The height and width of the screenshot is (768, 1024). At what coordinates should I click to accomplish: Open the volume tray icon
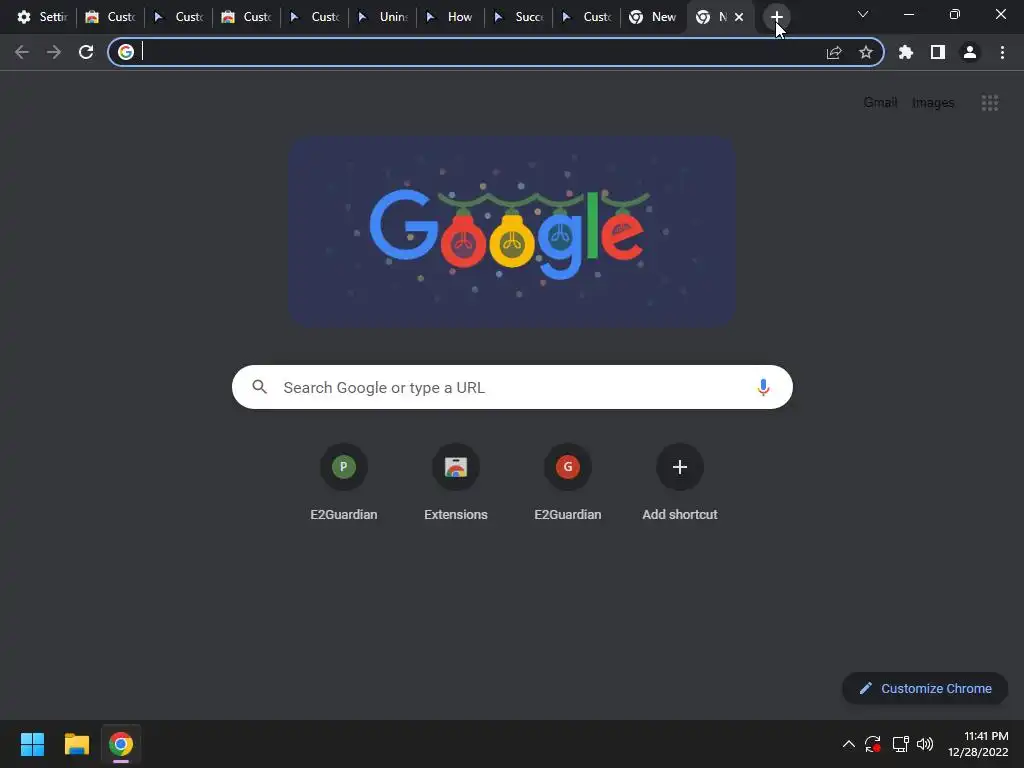tap(925, 744)
